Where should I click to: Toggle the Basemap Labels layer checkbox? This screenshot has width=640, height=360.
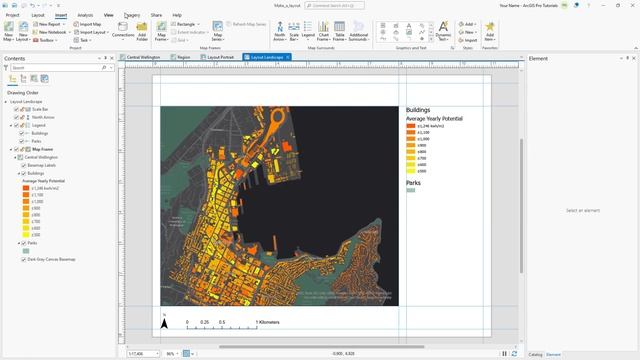24,165
